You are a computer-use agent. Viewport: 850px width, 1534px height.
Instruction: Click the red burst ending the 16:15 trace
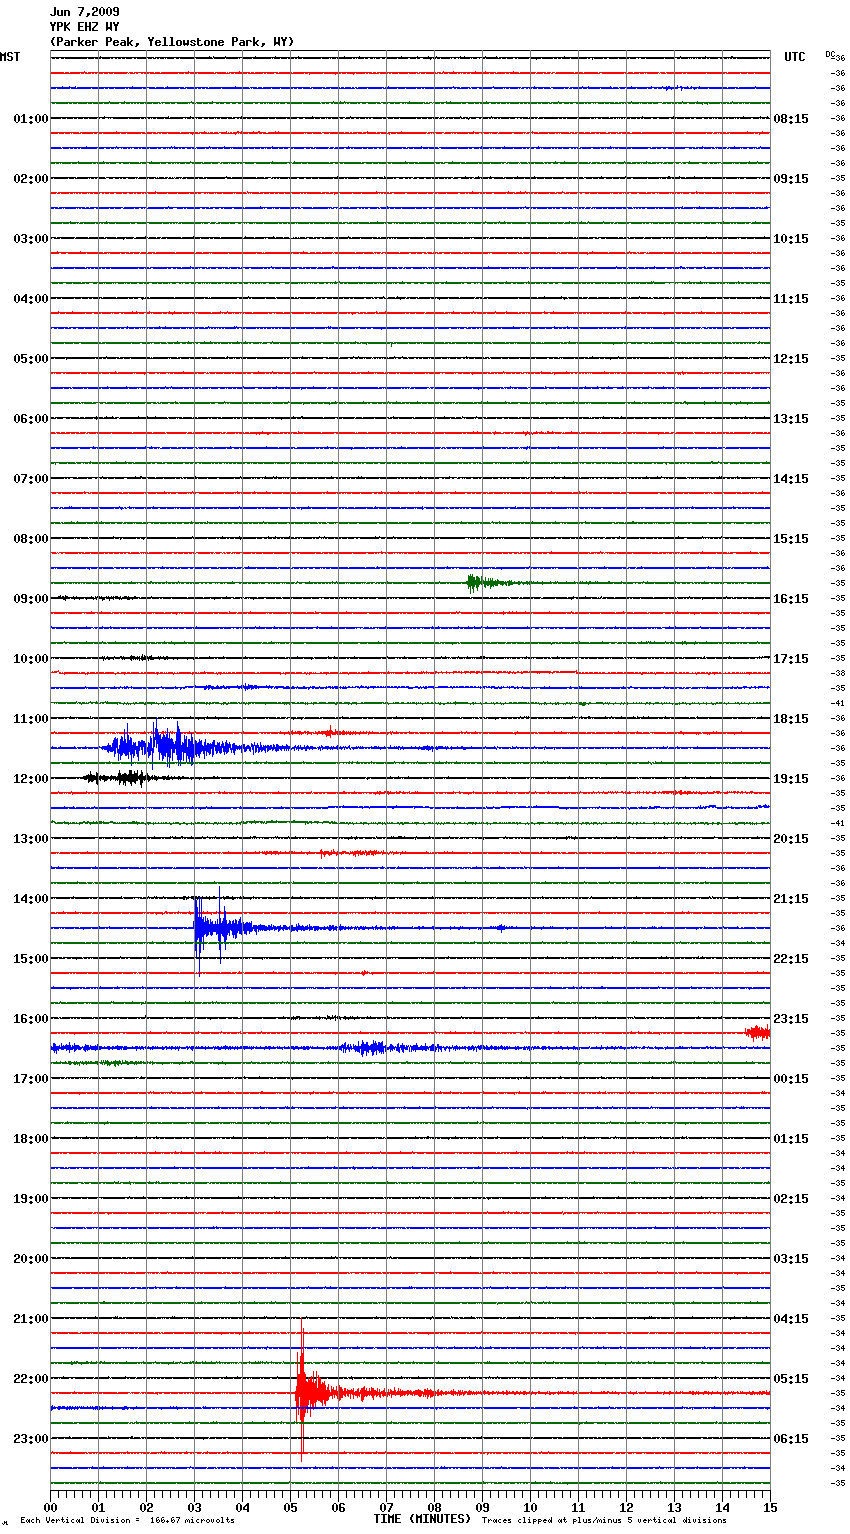758,1032
